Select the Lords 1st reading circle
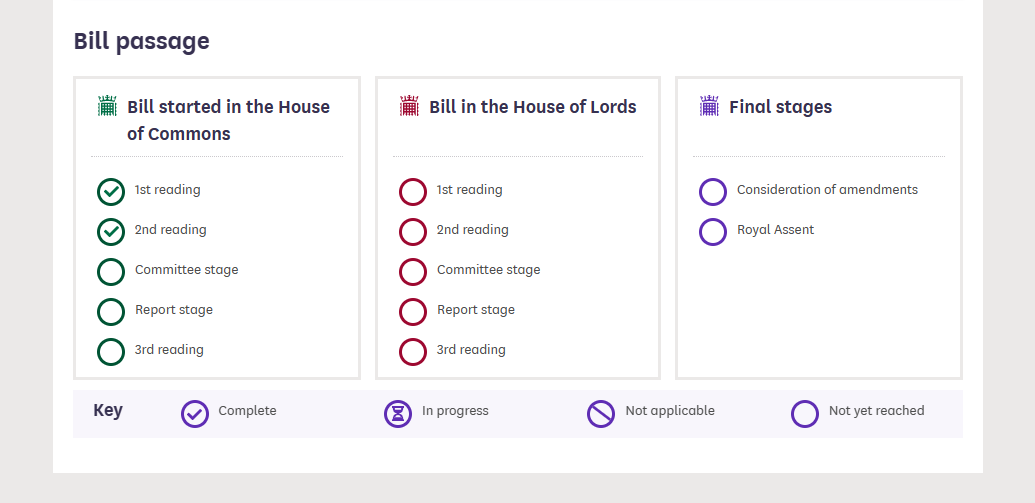This screenshot has width=1035, height=503. point(413,192)
